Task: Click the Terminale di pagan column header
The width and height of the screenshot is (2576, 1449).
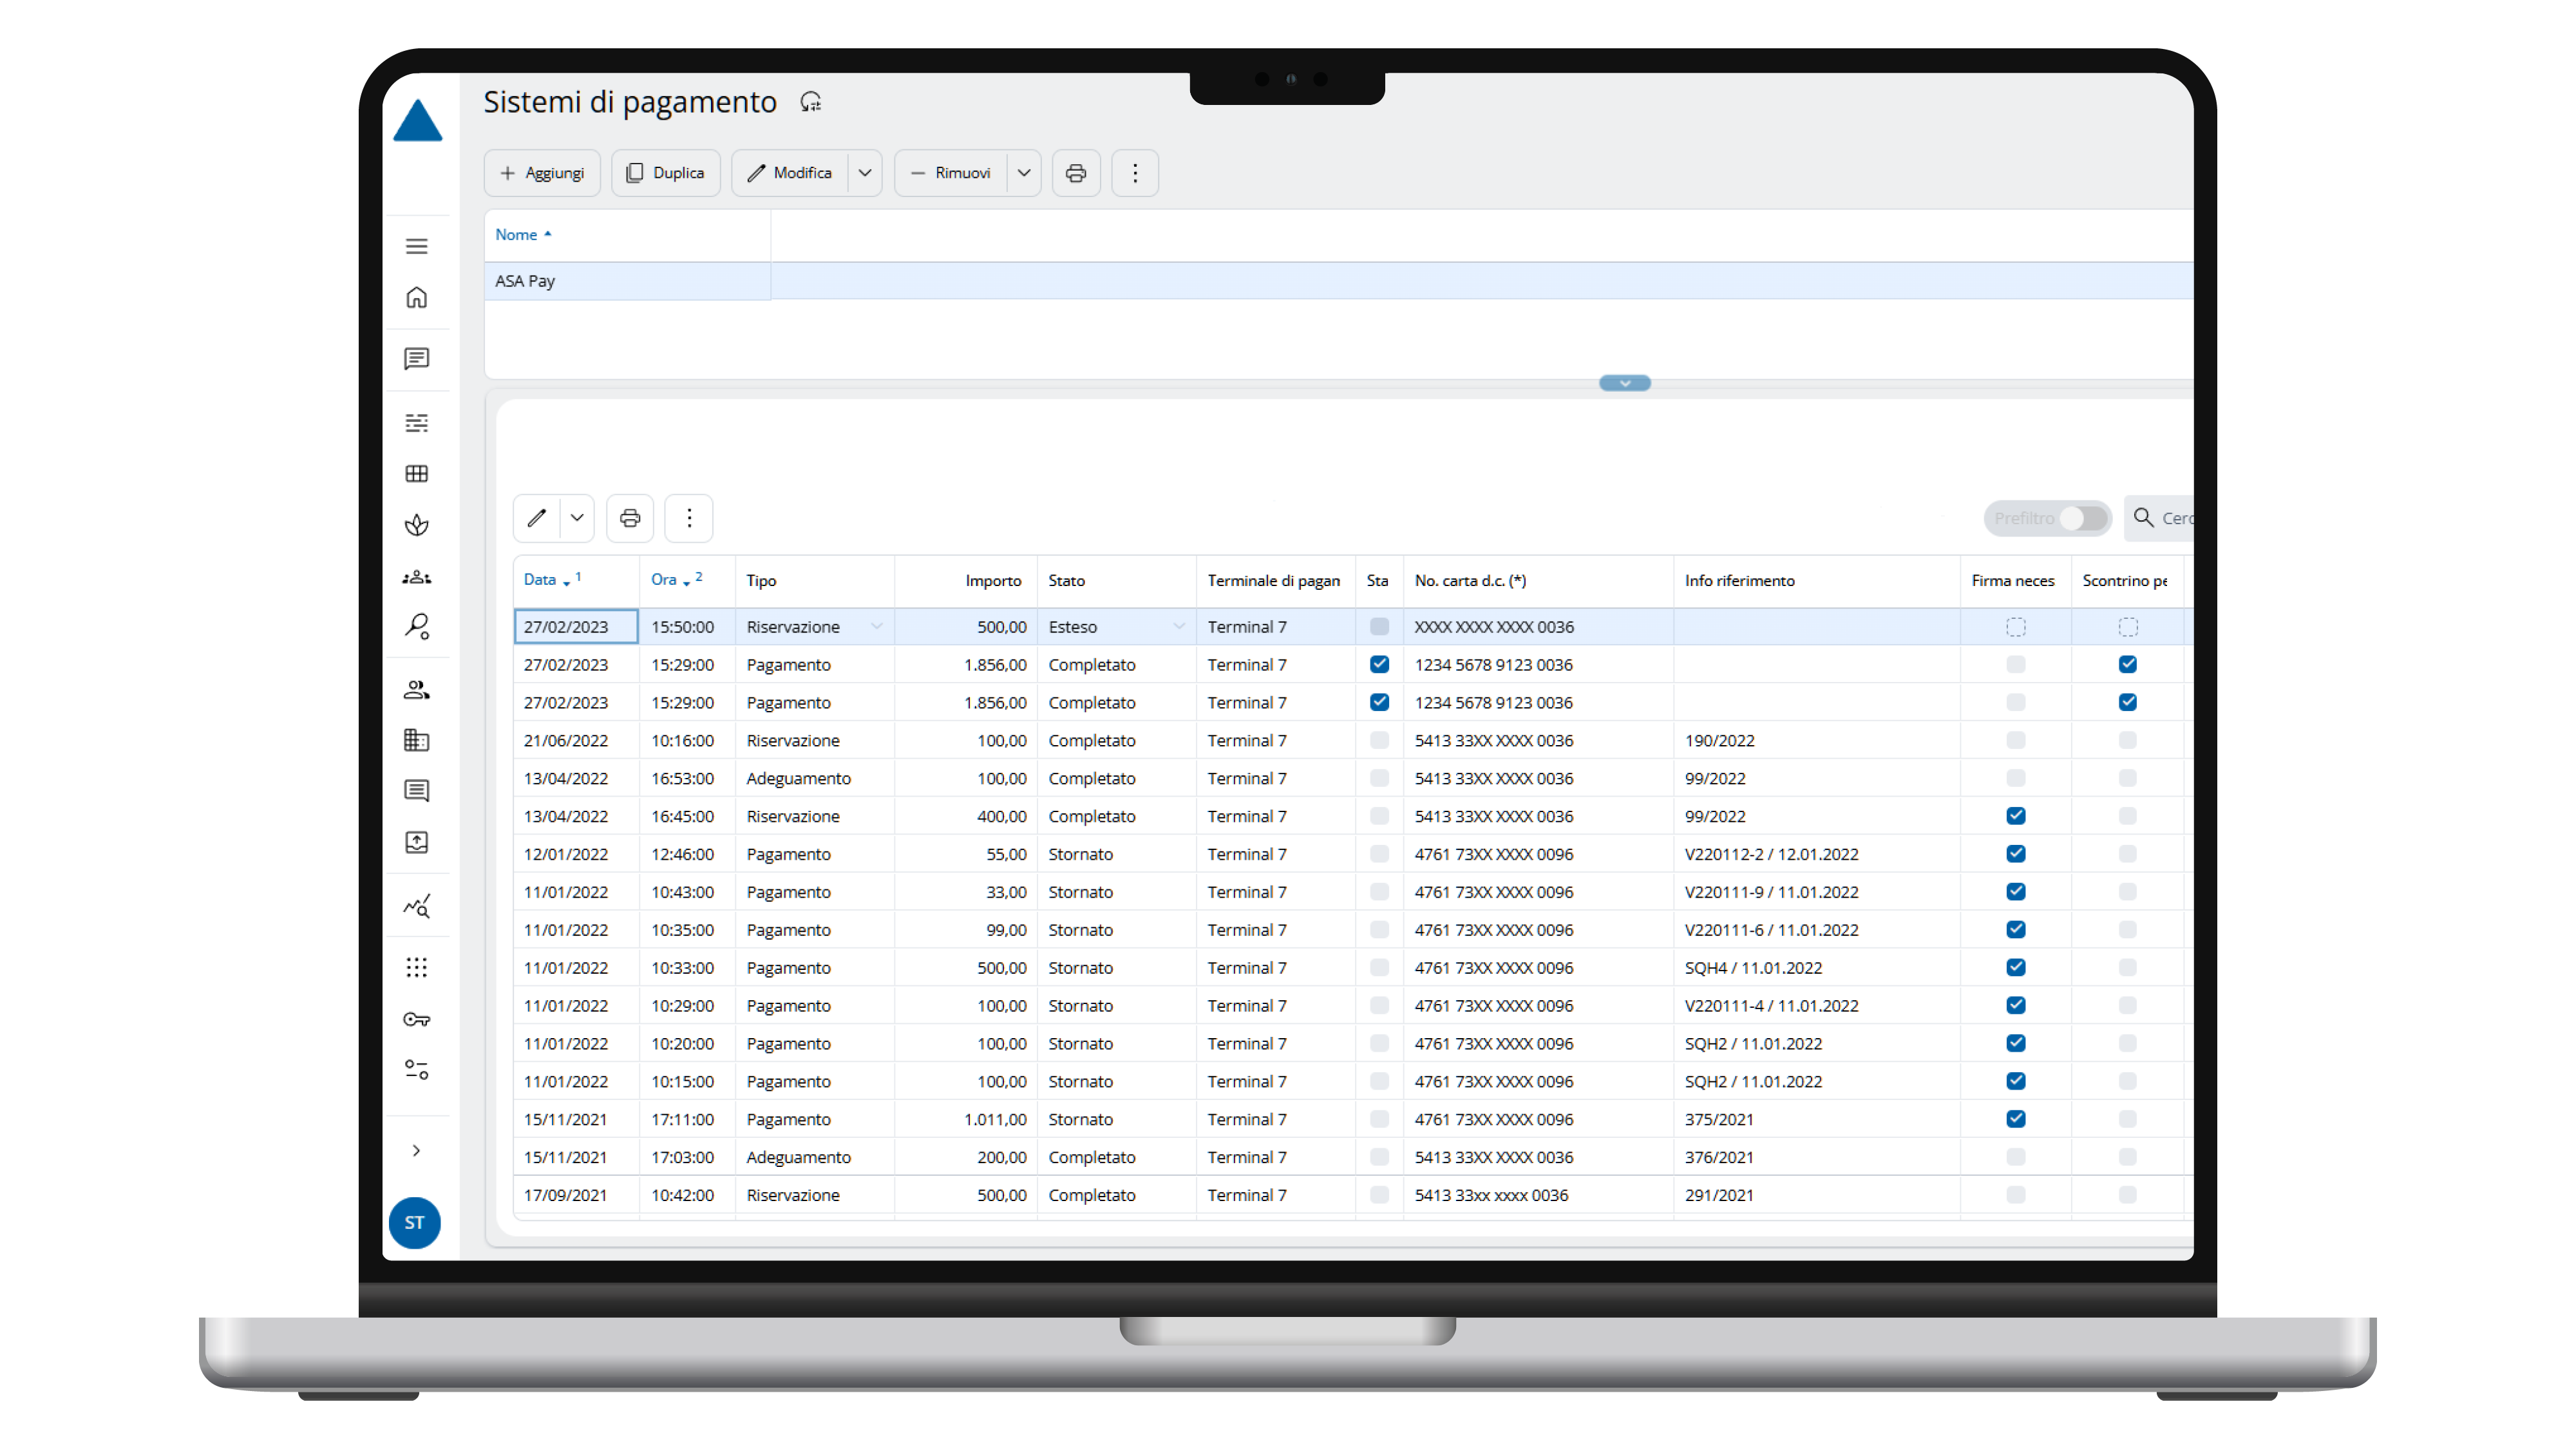Action: pyautogui.click(x=1274, y=580)
